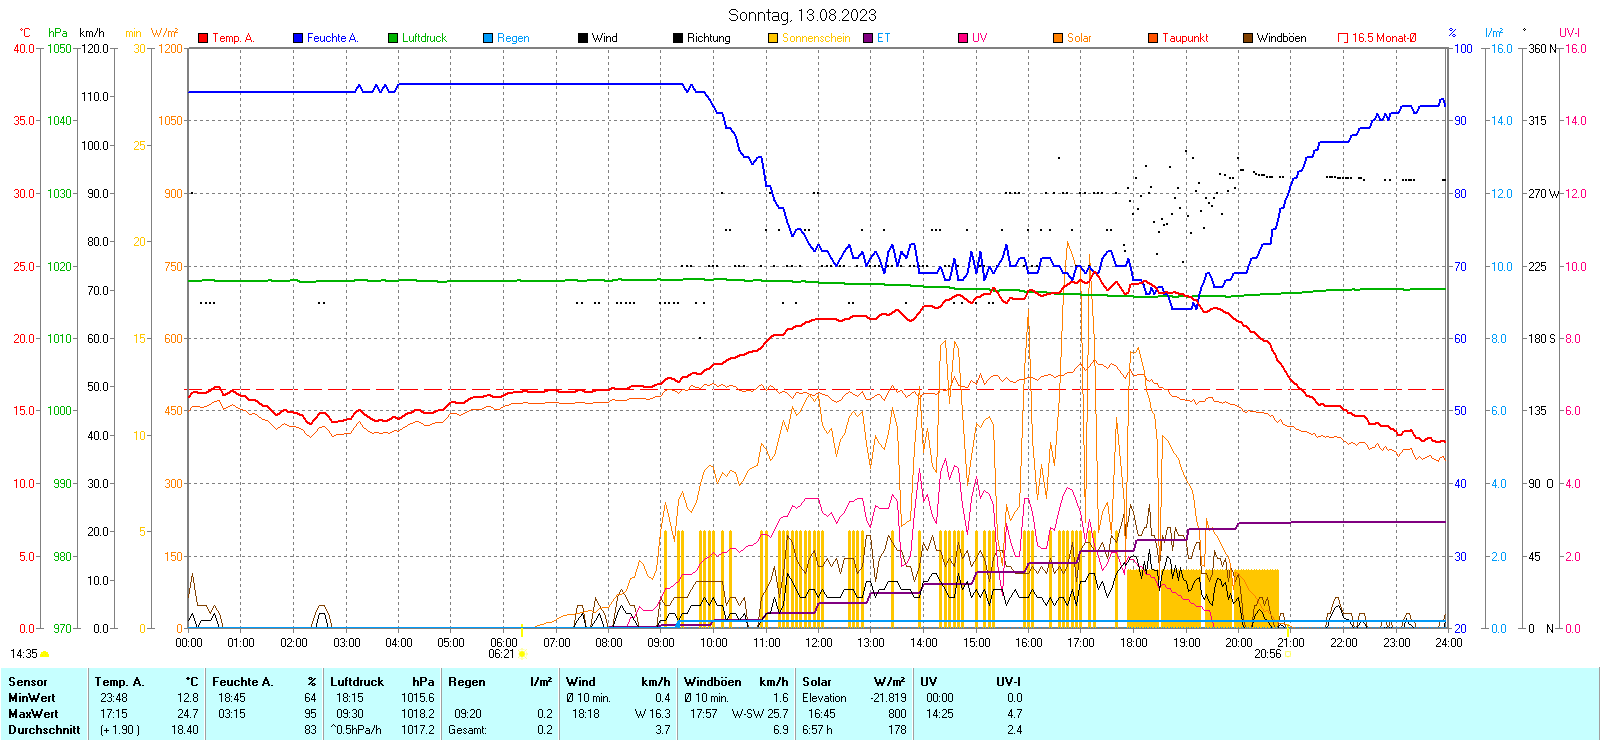Select the Luftdruck column header in table
1600x740 pixels.
click(x=357, y=682)
